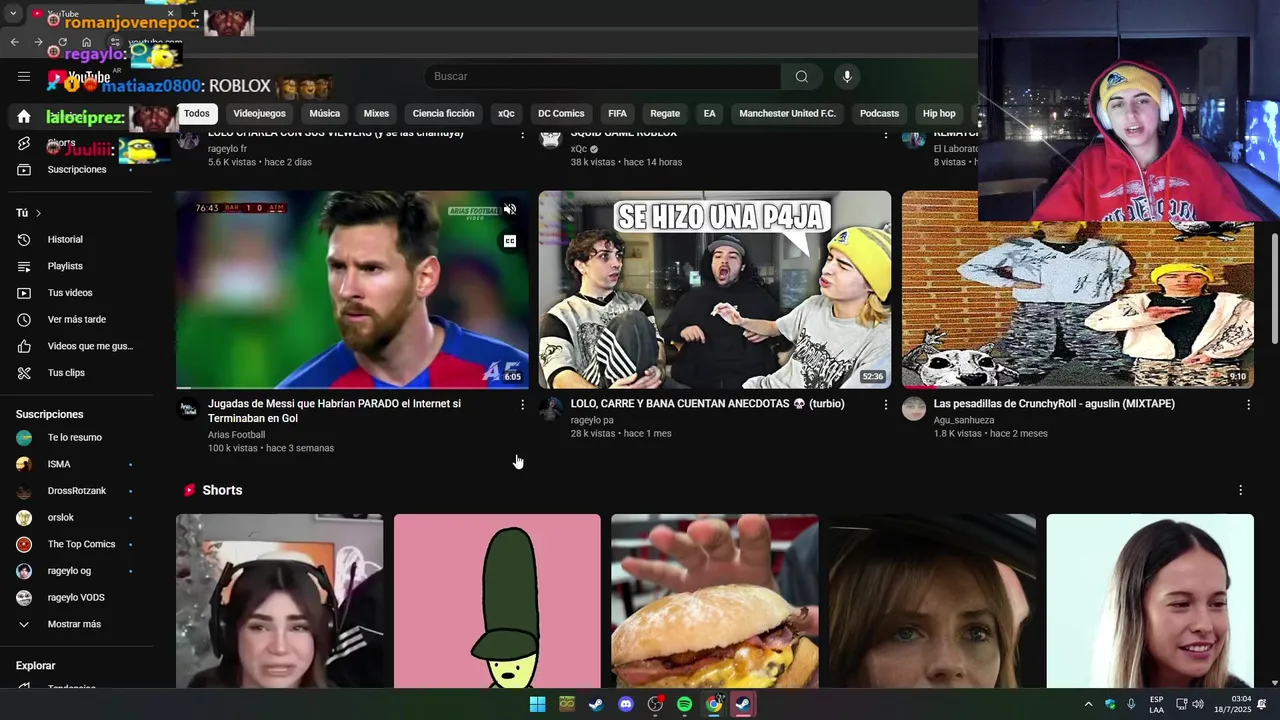Open the YouTube guide hamburger menu
1280x720 pixels.
pos(24,76)
